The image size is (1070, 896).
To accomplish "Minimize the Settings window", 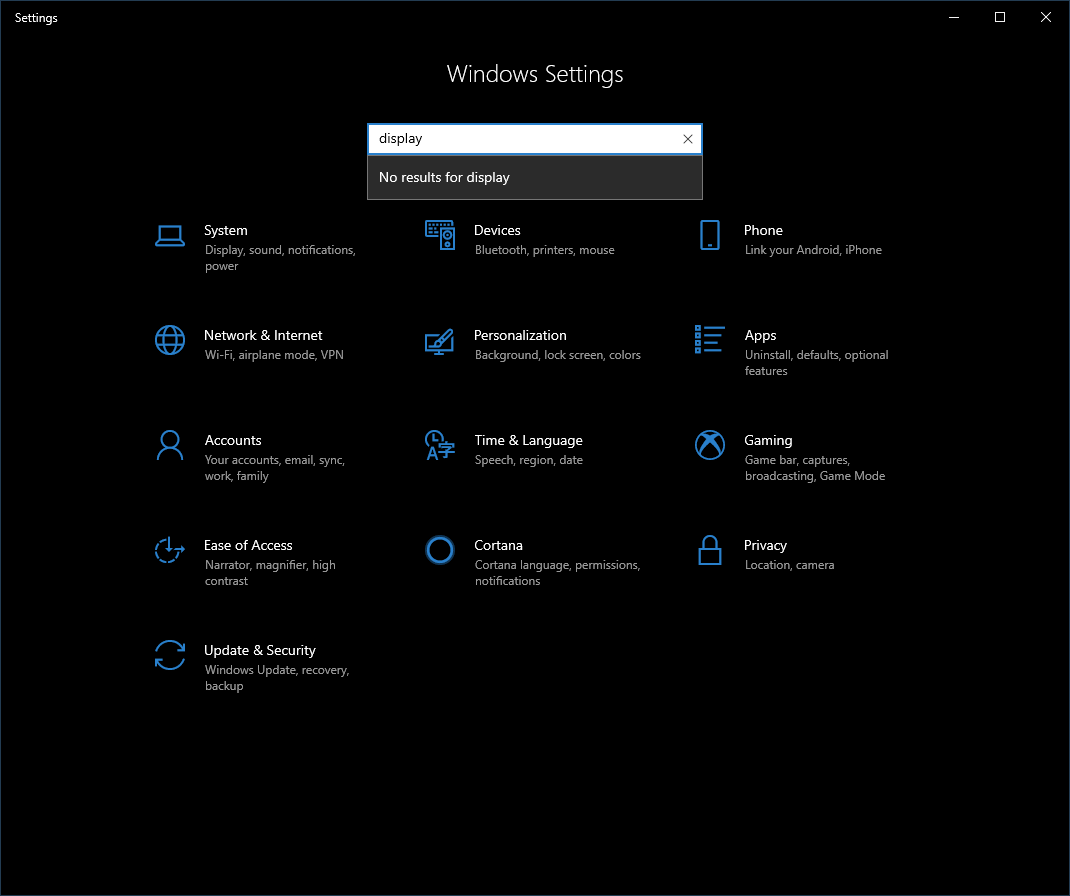I will point(954,18).
